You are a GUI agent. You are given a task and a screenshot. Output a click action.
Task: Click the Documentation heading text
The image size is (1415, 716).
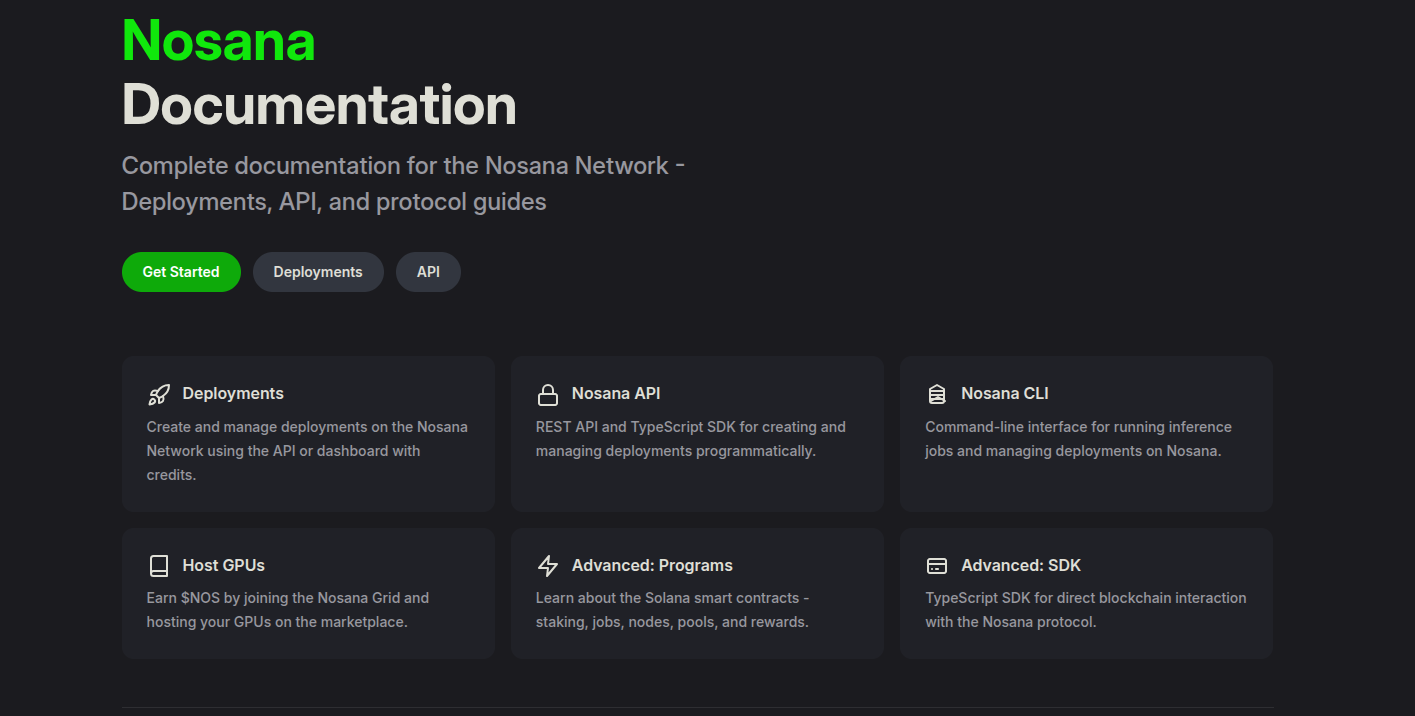(319, 105)
